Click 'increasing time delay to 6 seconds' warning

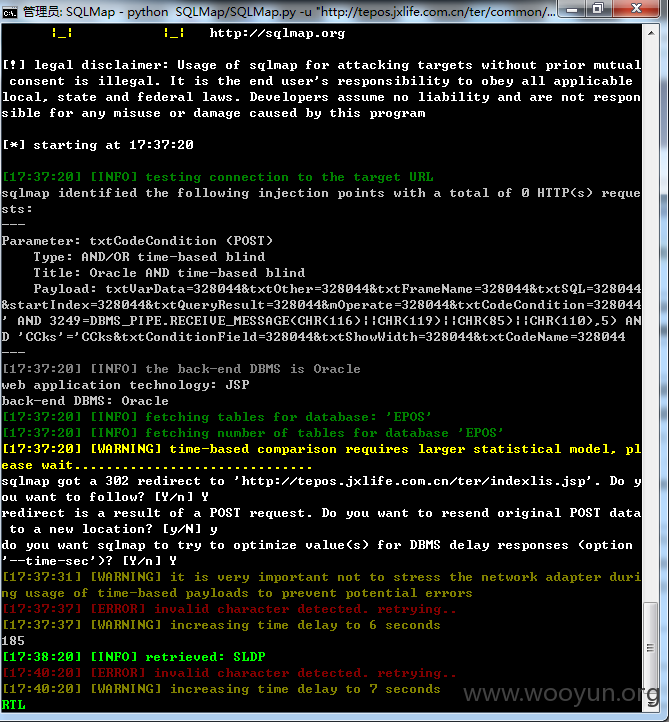click(x=221, y=625)
